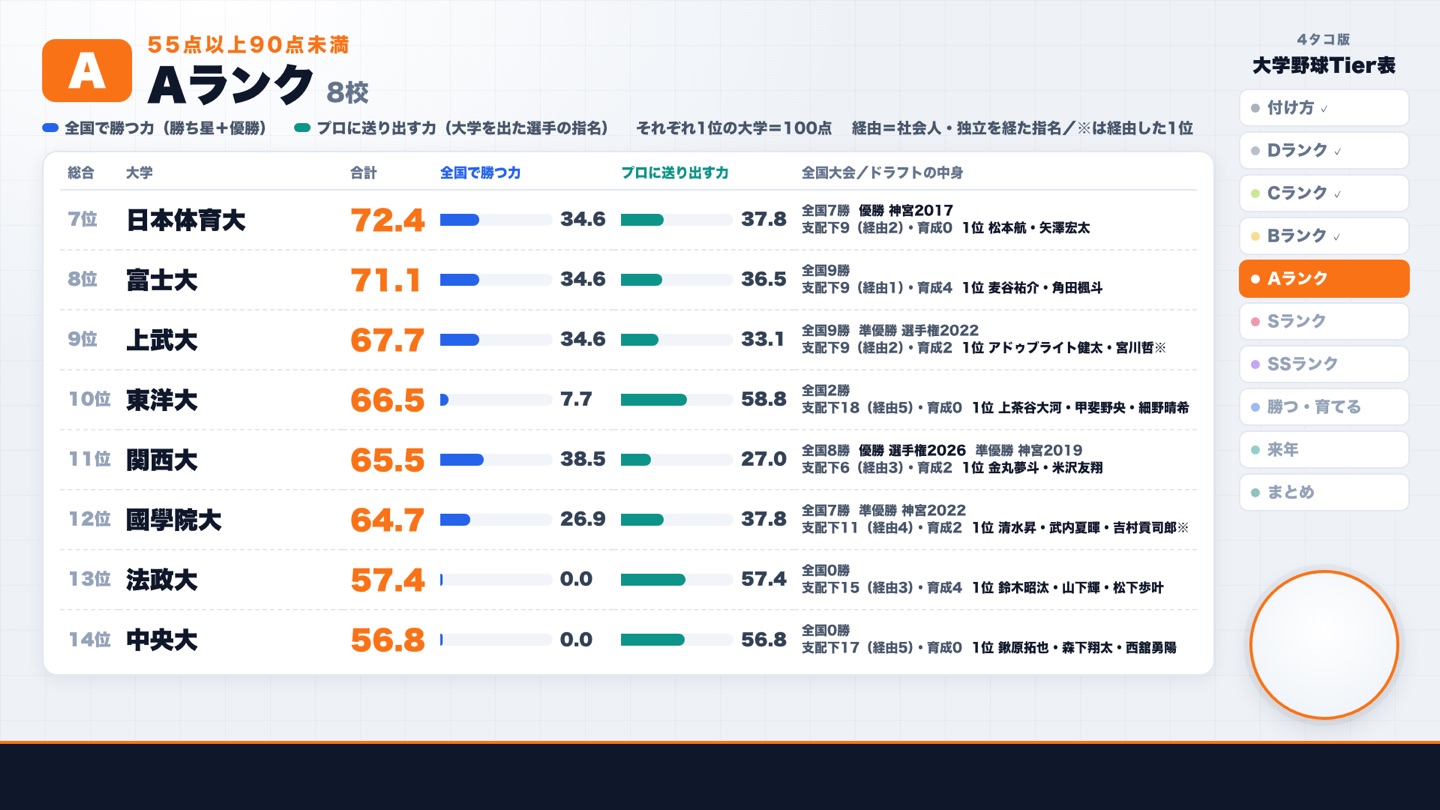Viewport: 1440px width, 810px height.
Task: Select the 上武大 university name
Action: point(162,340)
